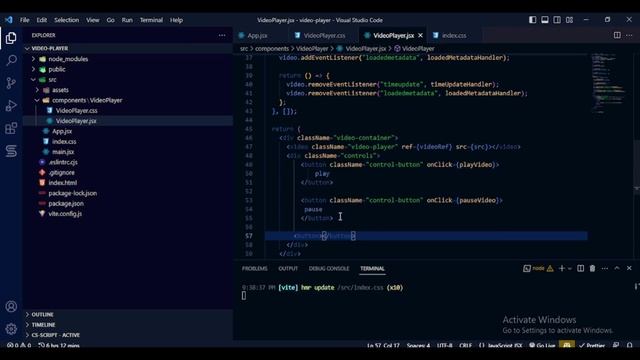Open Explorer panel more actions ellipsis
Image resolution: width=640 pixels, height=360 pixels.
click(222, 36)
